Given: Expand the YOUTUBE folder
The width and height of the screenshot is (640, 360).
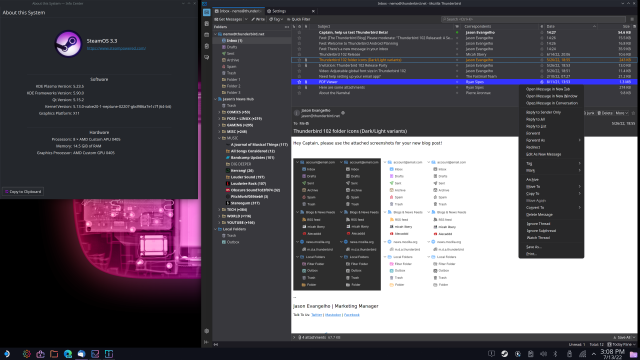Looking at the screenshot, I should pyautogui.click(x=219, y=223).
